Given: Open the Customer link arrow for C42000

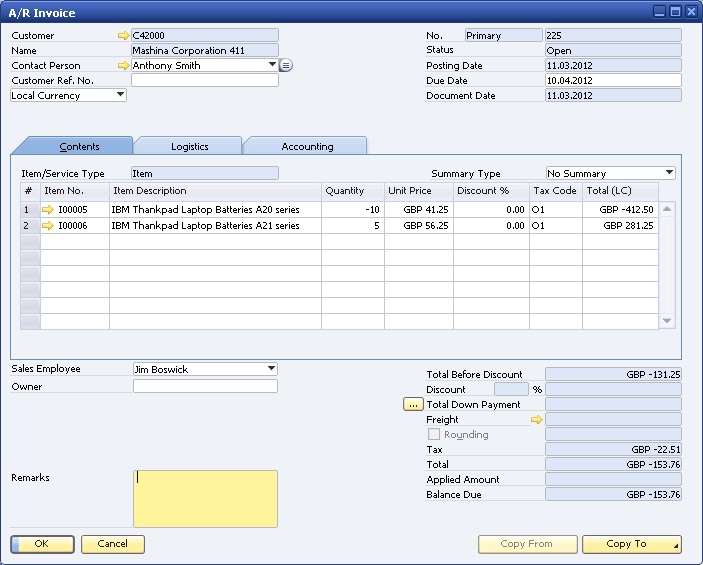Looking at the screenshot, I should pos(123,35).
